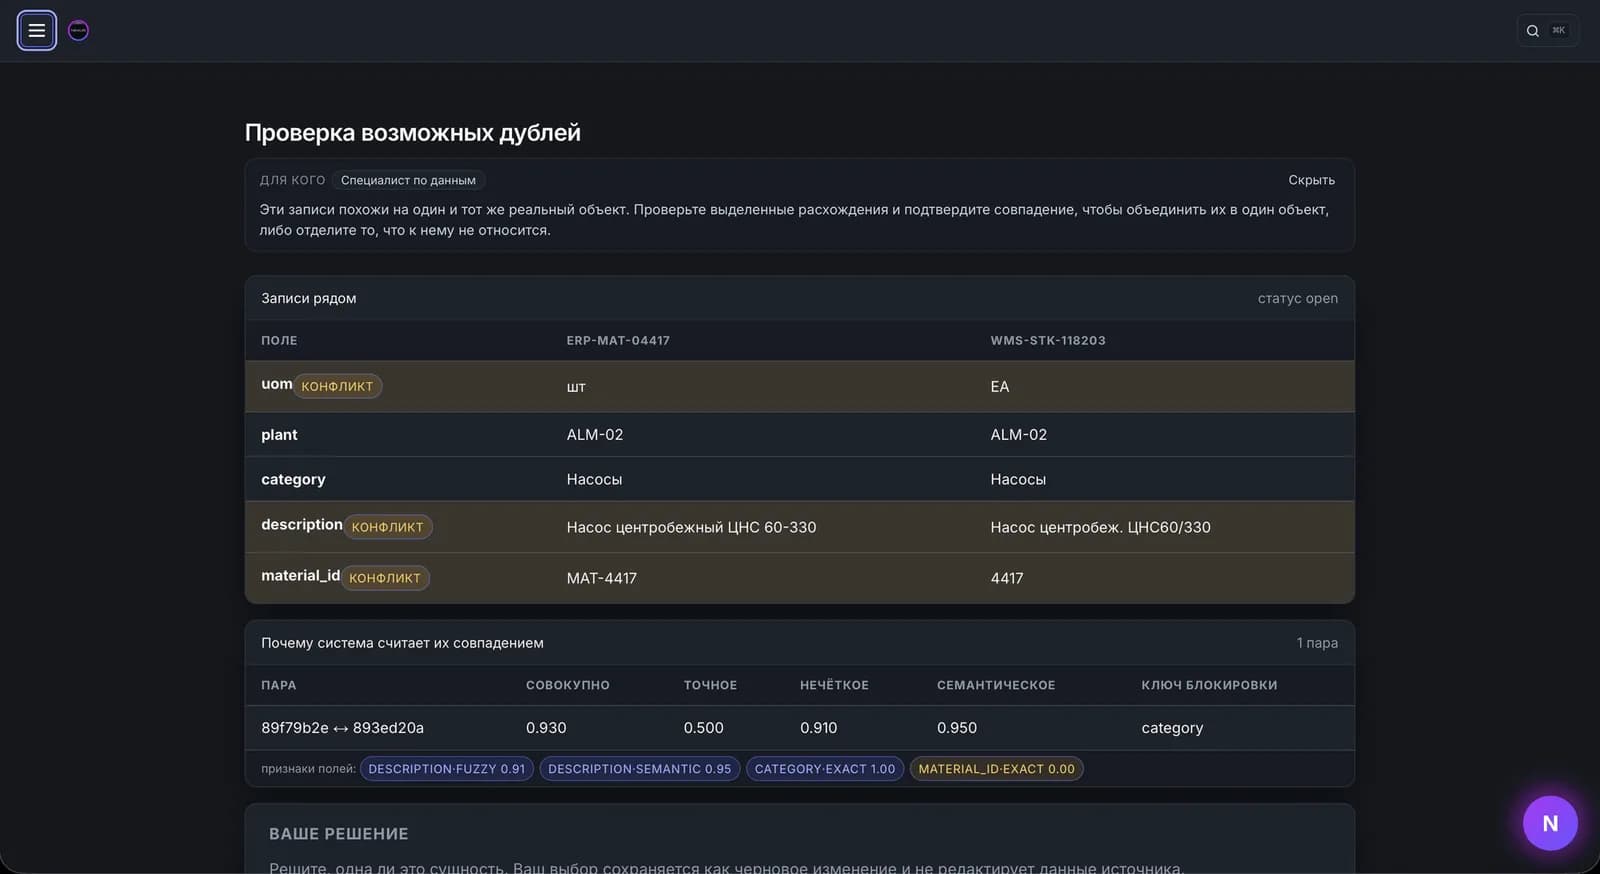
Task: Click the description field name
Action: coord(302,525)
